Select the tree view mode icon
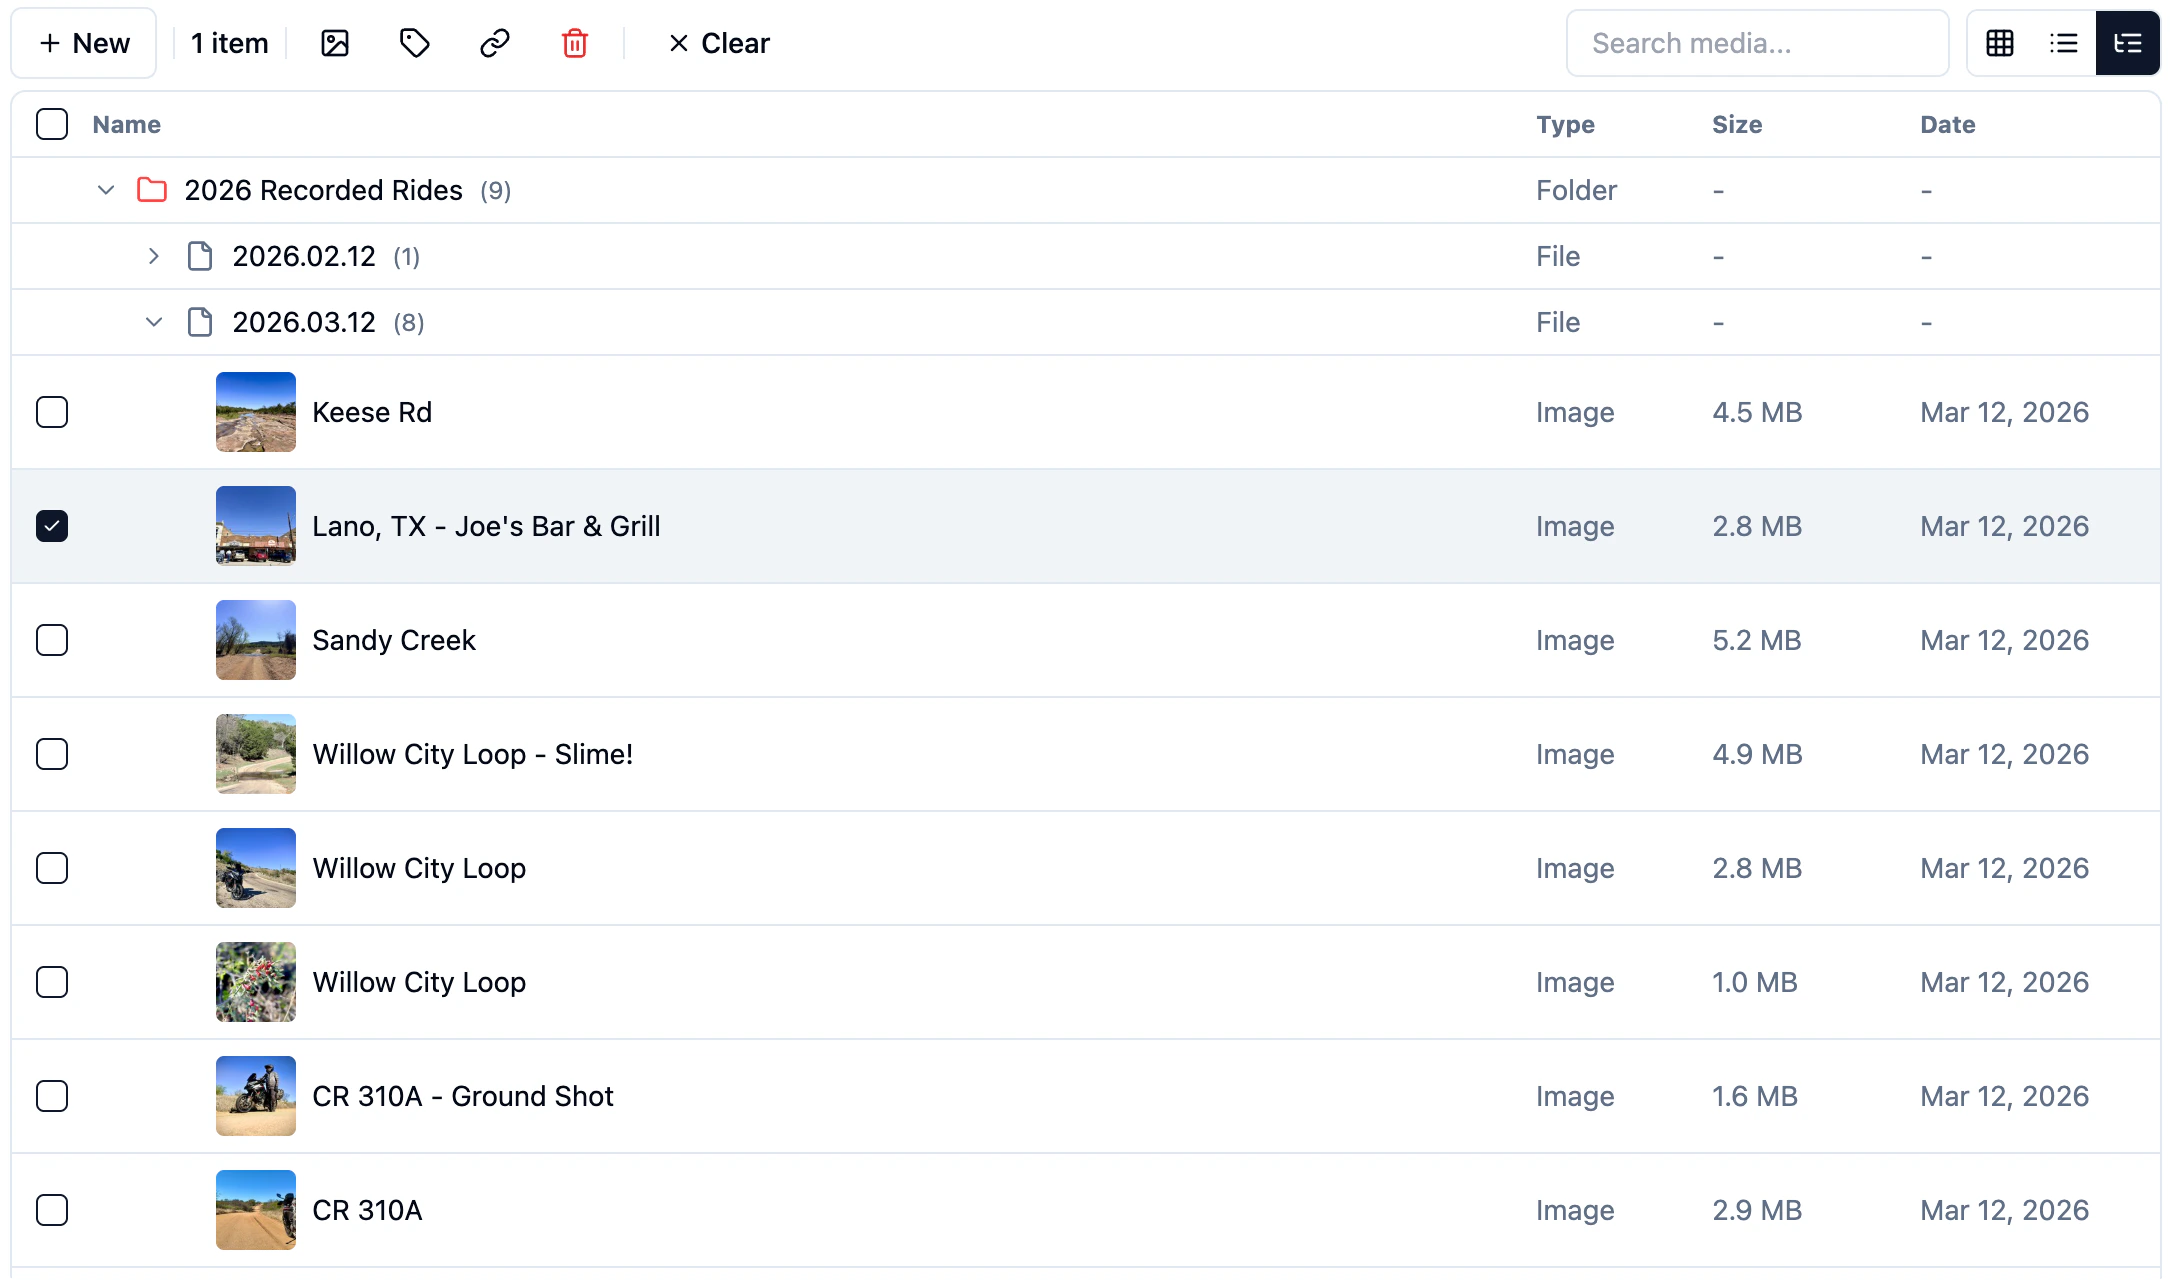This screenshot has height=1280, width=2174. (x=2127, y=43)
